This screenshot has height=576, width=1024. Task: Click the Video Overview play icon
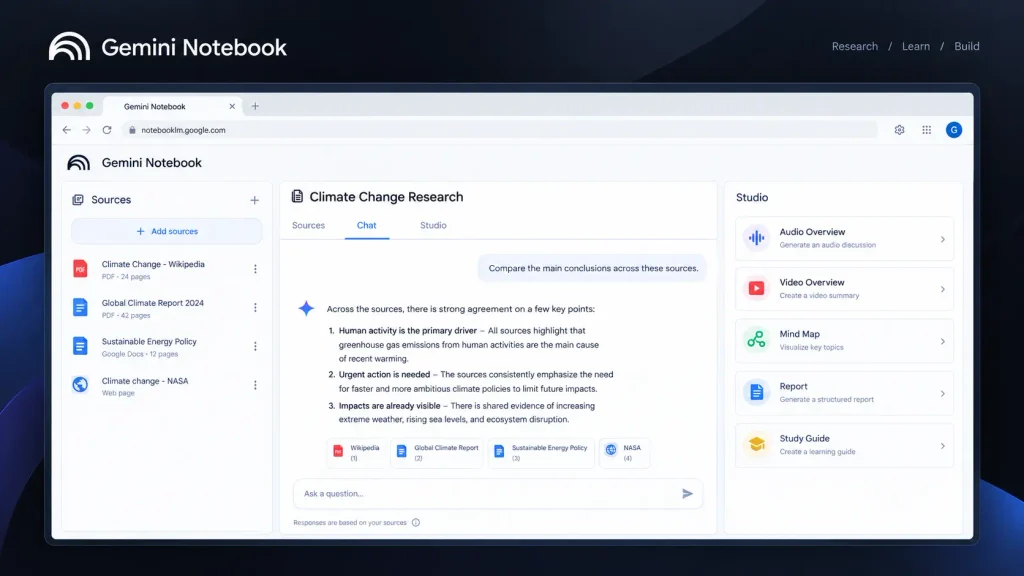(756, 289)
